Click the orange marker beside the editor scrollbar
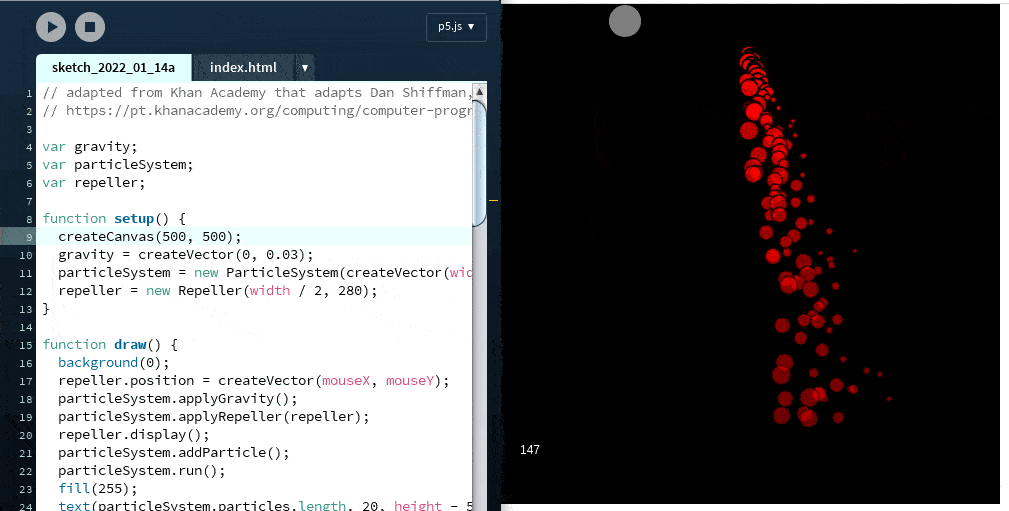This screenshot has width=1009, height=511. click(493, 201)
